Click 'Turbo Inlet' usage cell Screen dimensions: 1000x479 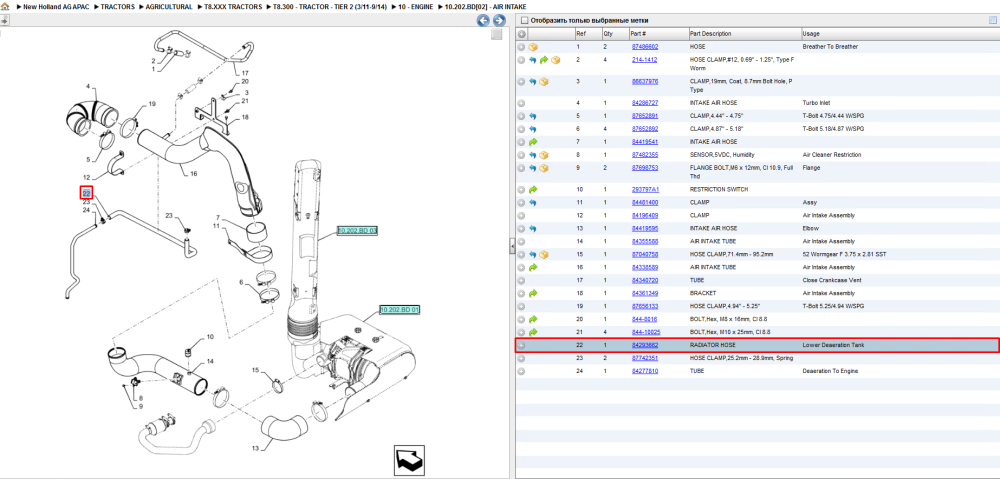pyautogui.click(x=816, y=103)
